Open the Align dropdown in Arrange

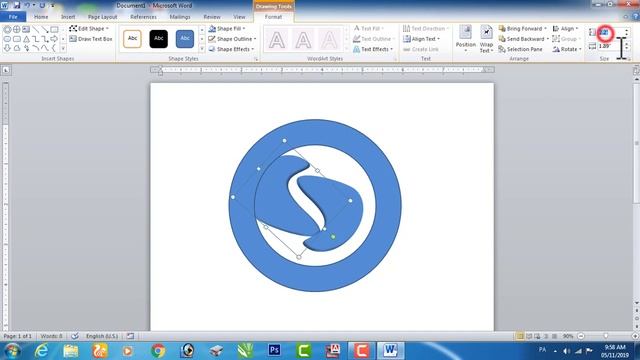pos(565,29)
